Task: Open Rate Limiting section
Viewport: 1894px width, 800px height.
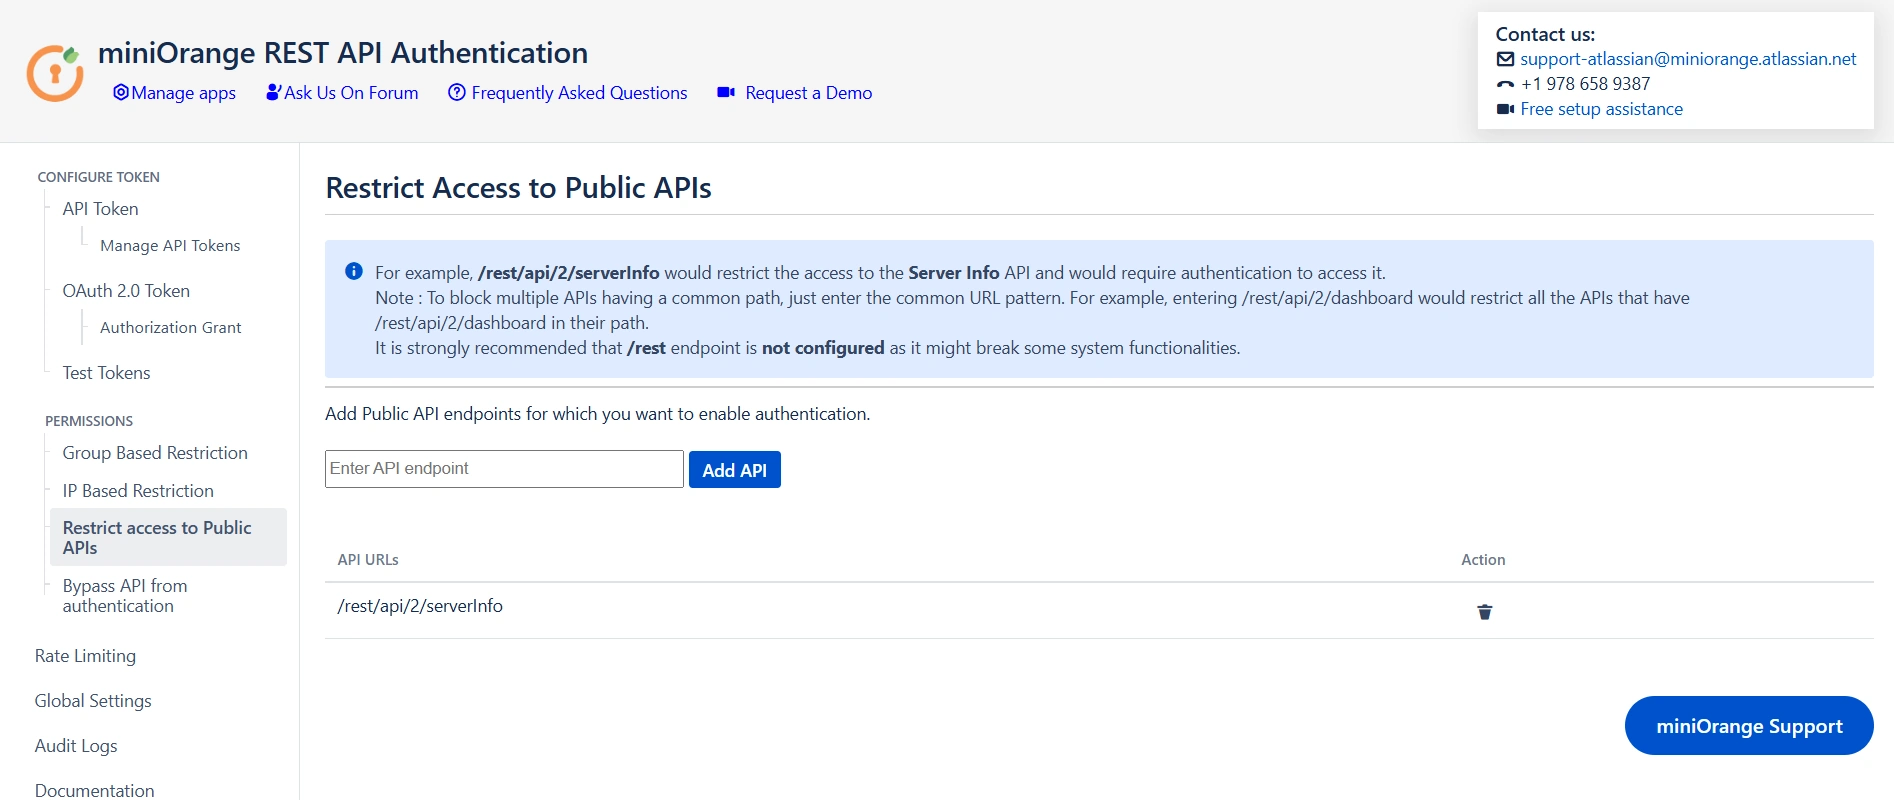Action: click(x=85, y=656)
